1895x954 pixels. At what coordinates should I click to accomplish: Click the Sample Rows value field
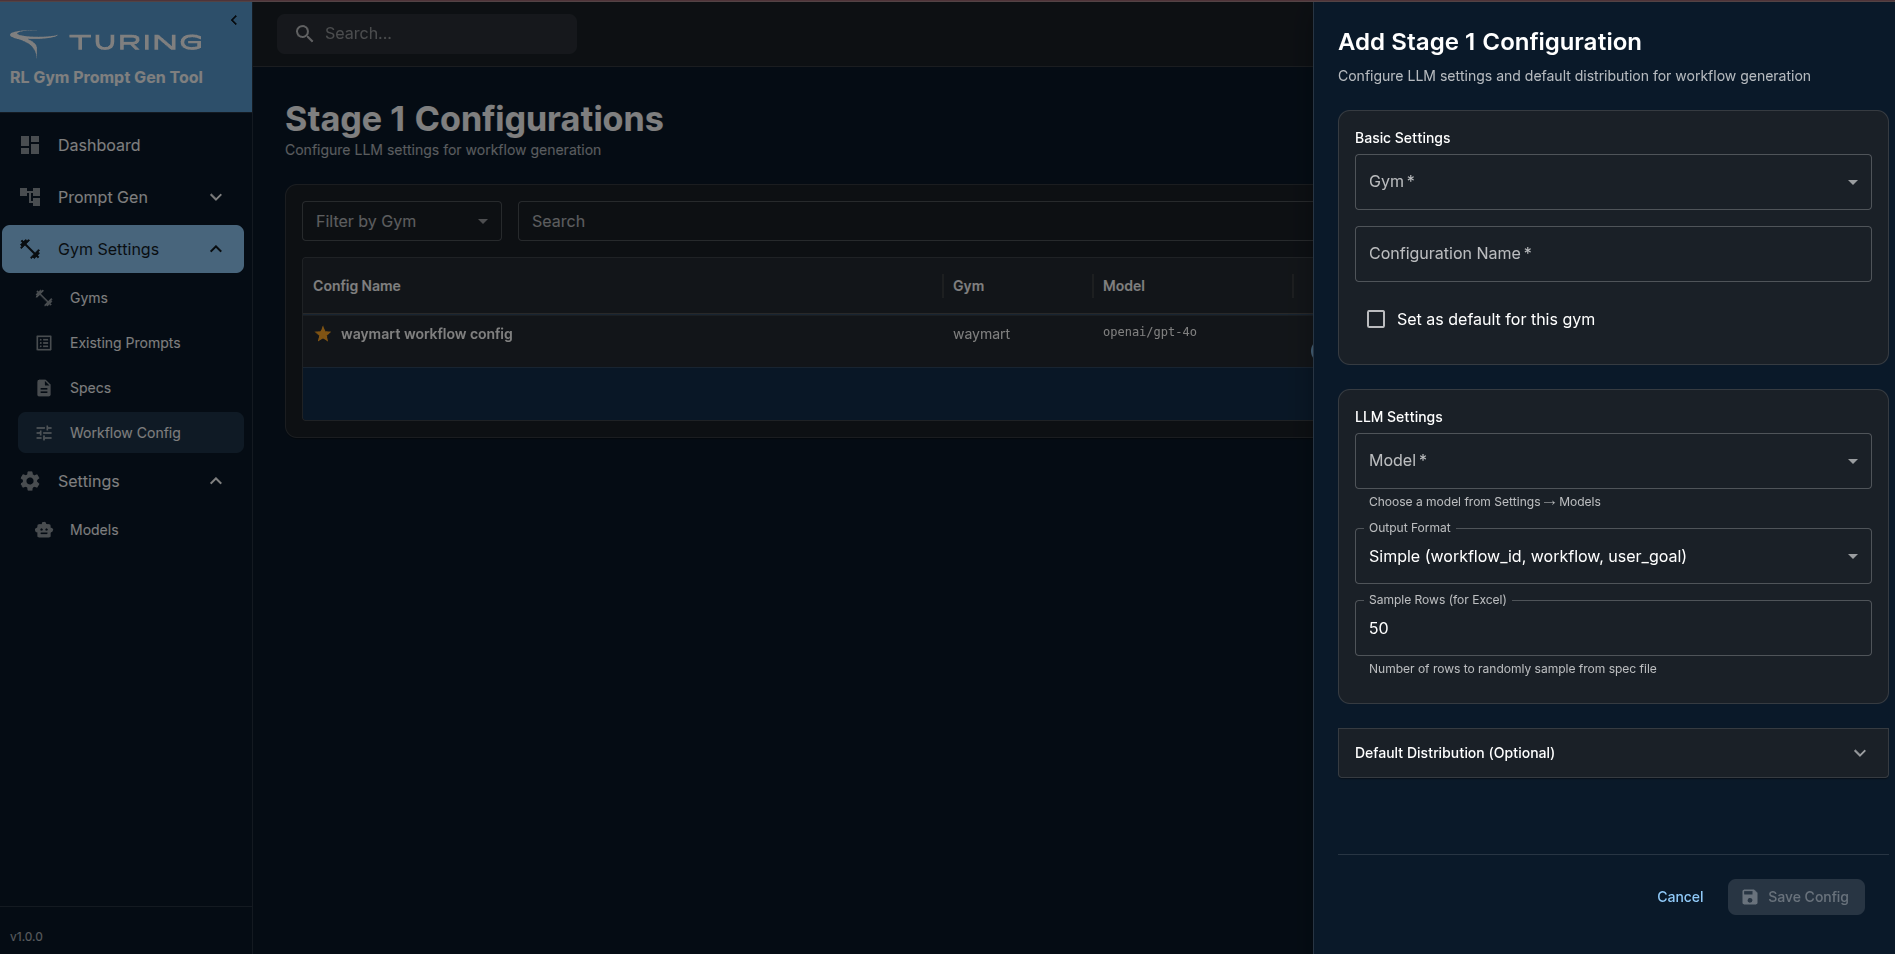click(x=1611, y=628)
